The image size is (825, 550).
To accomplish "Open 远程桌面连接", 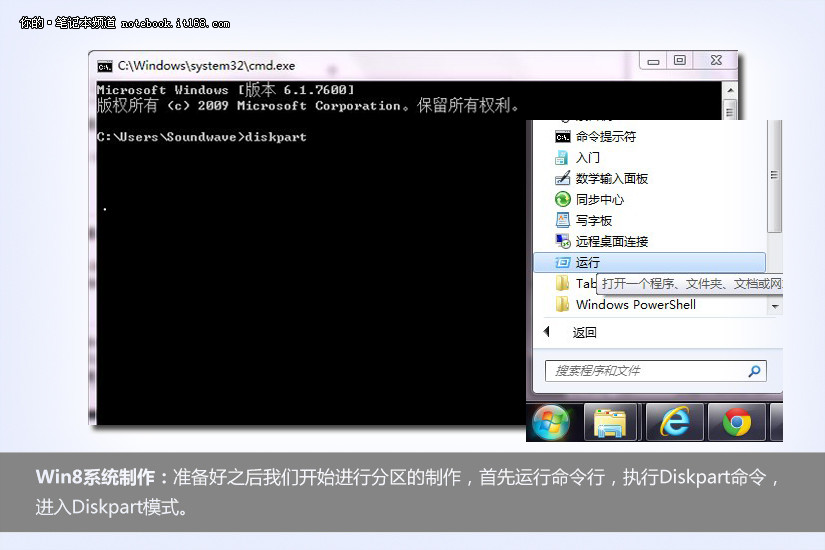I will coord(650,242).
